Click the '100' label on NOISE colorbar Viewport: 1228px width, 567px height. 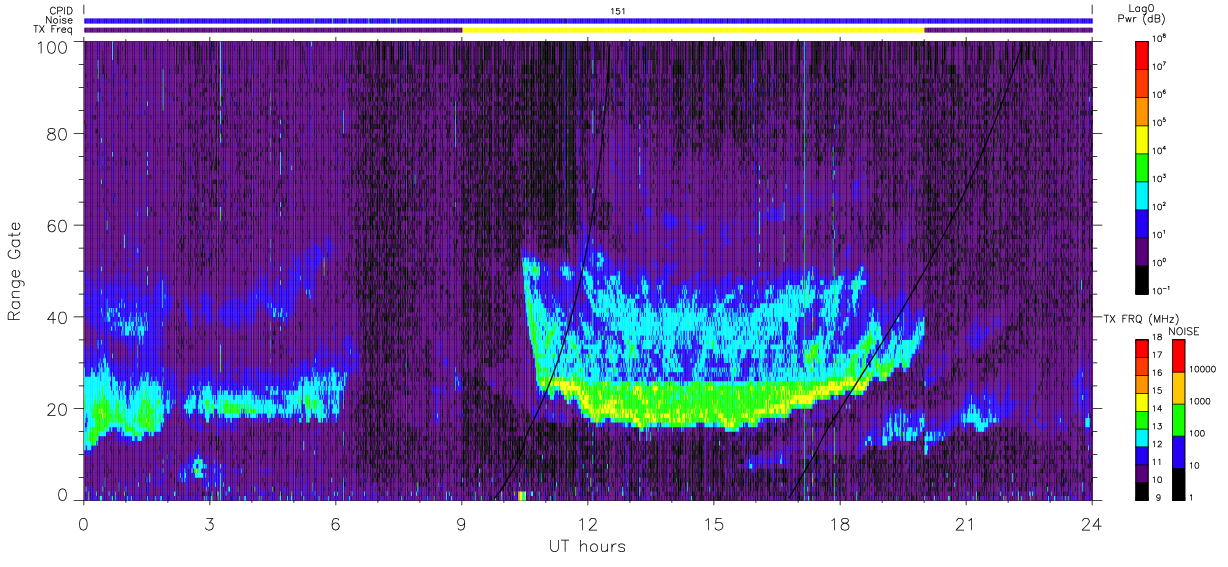(1198, 434)
